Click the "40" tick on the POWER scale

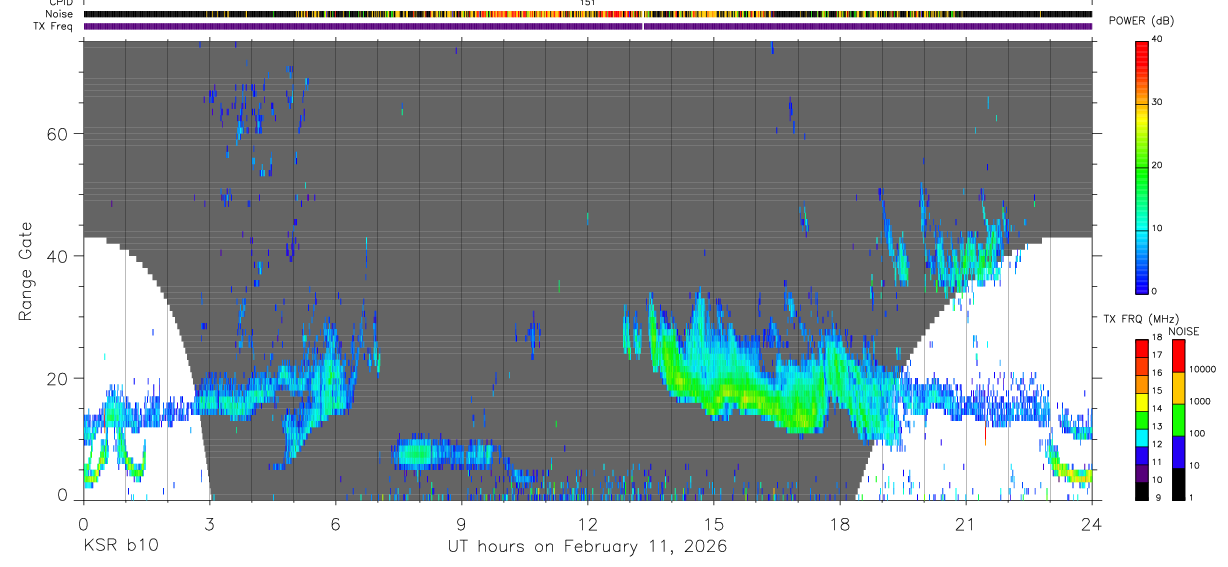(1157, 40)
